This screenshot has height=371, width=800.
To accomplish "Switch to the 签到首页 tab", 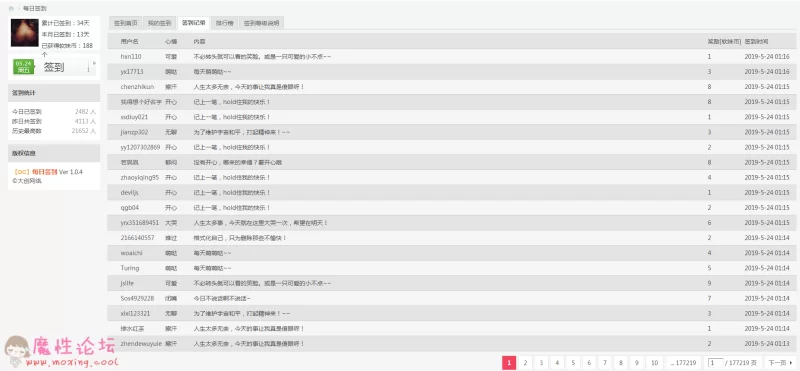I will pos(126,23).
